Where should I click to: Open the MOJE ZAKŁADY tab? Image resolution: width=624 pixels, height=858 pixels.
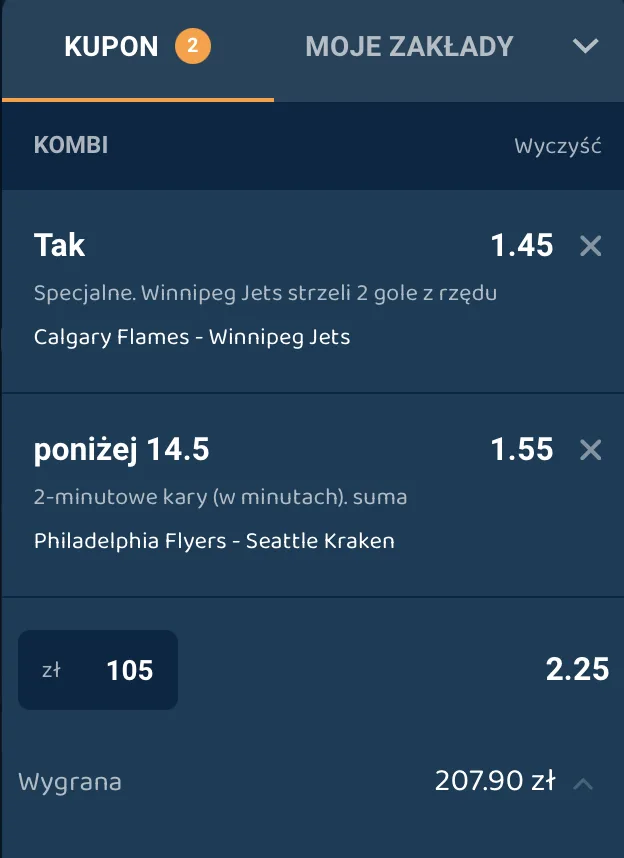[x=409, y=46]
